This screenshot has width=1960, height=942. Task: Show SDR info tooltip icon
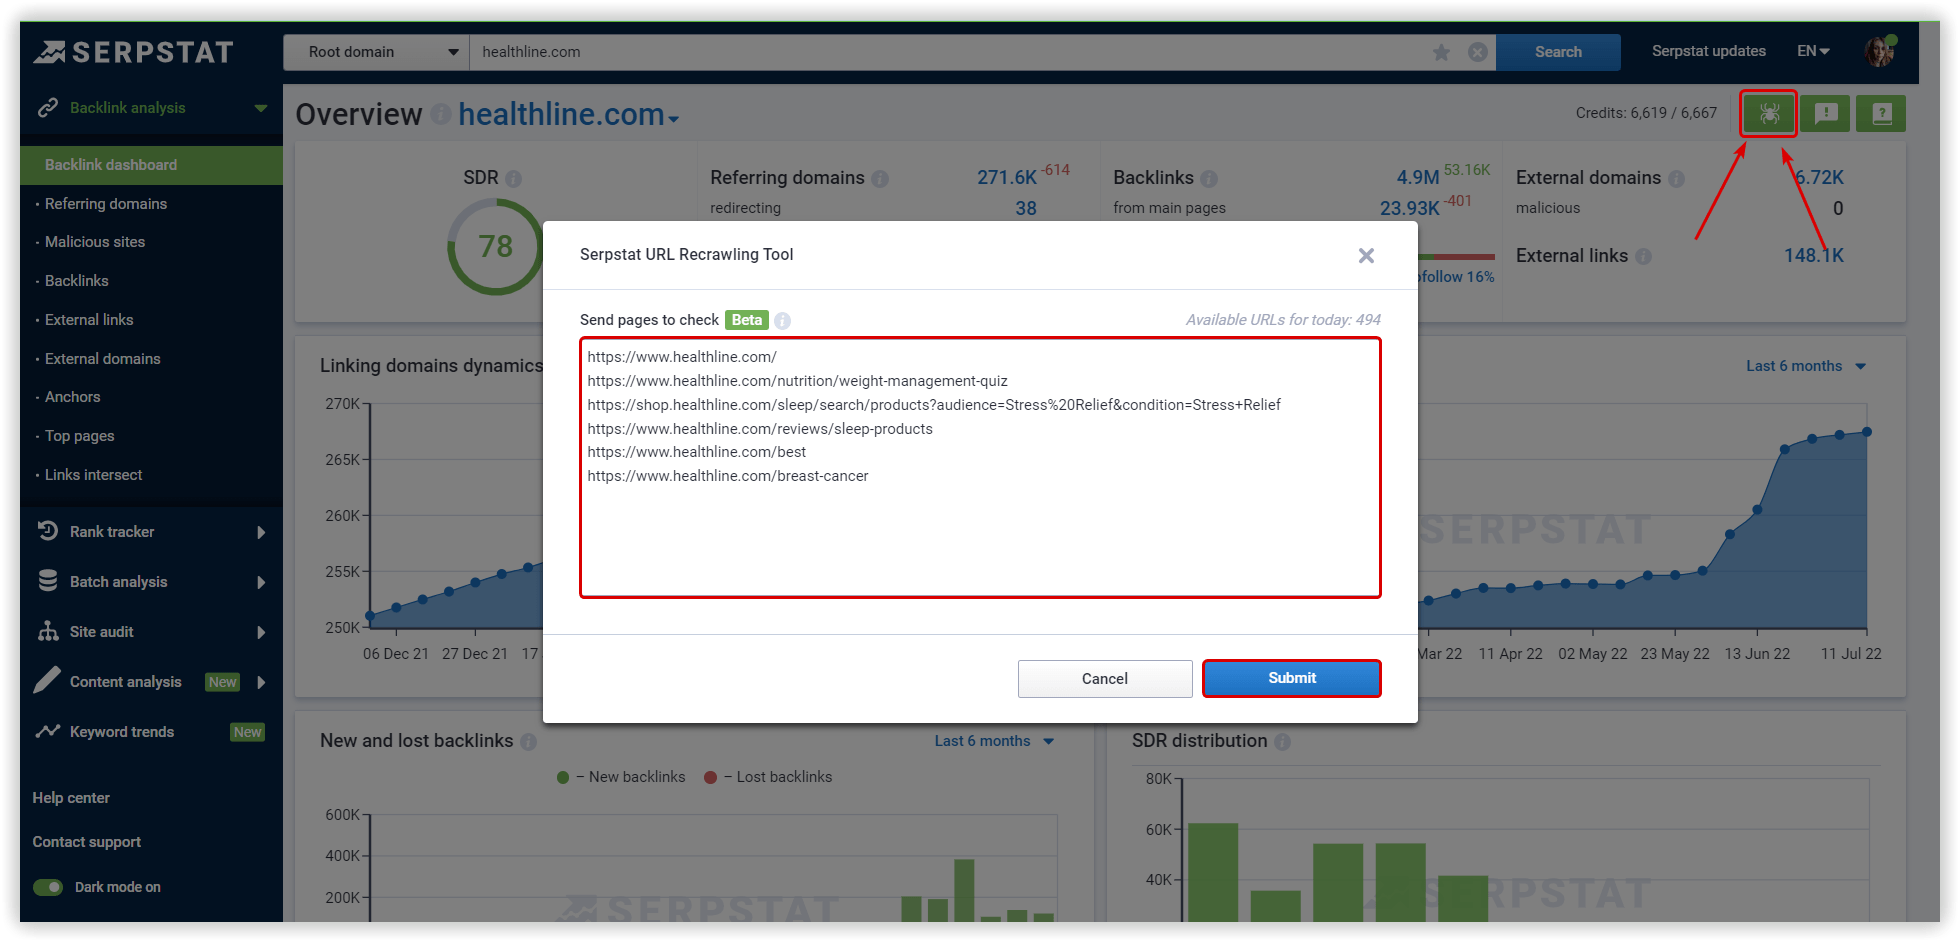pos(513,178)
